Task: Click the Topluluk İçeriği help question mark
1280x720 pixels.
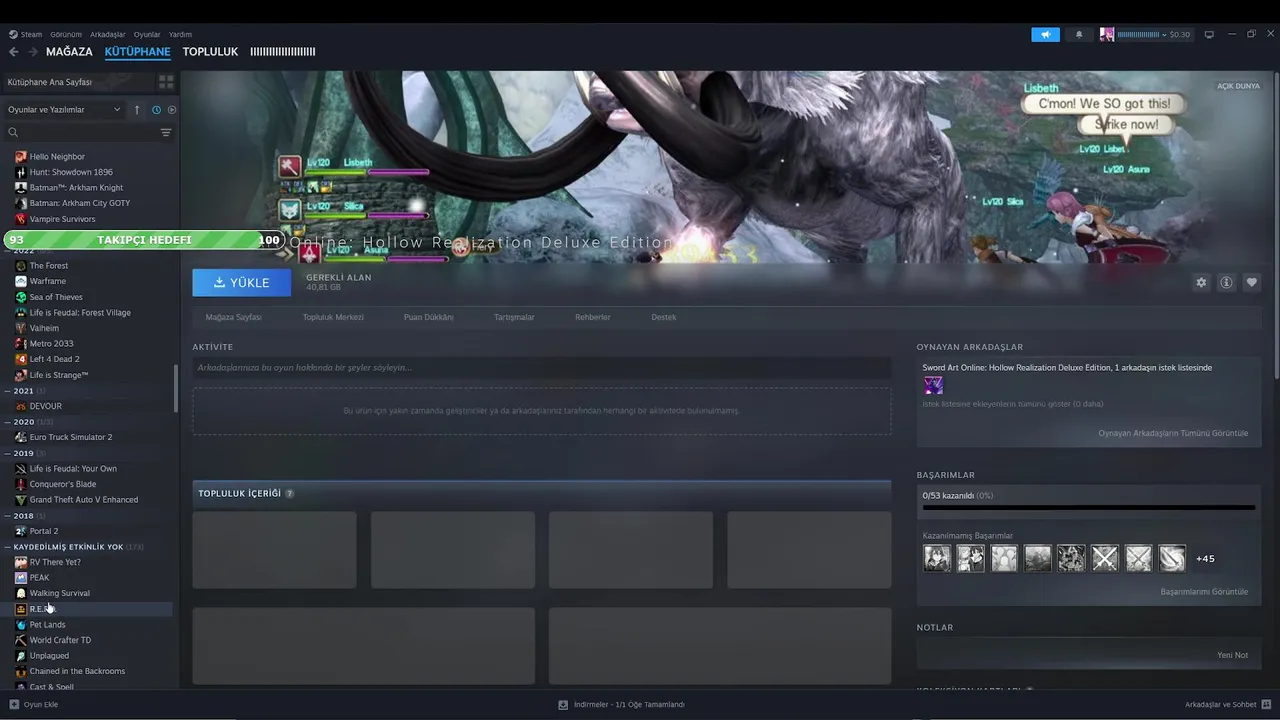Action: (290, 493)
